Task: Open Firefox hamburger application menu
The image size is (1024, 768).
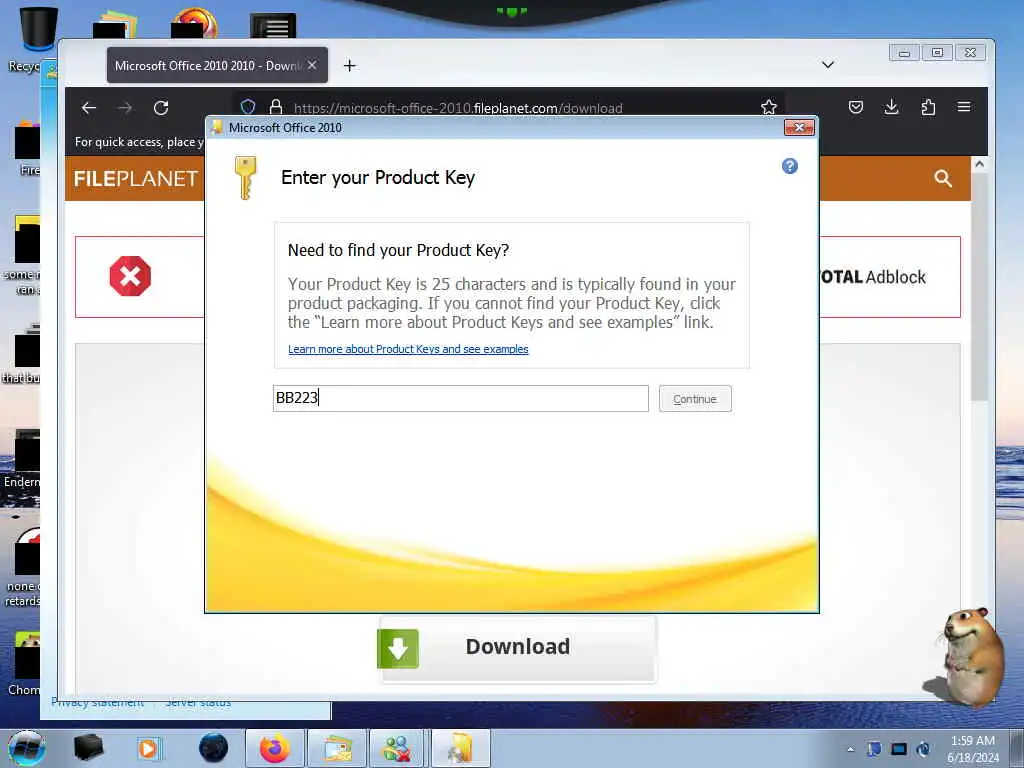Action: (x=964, y=107)
